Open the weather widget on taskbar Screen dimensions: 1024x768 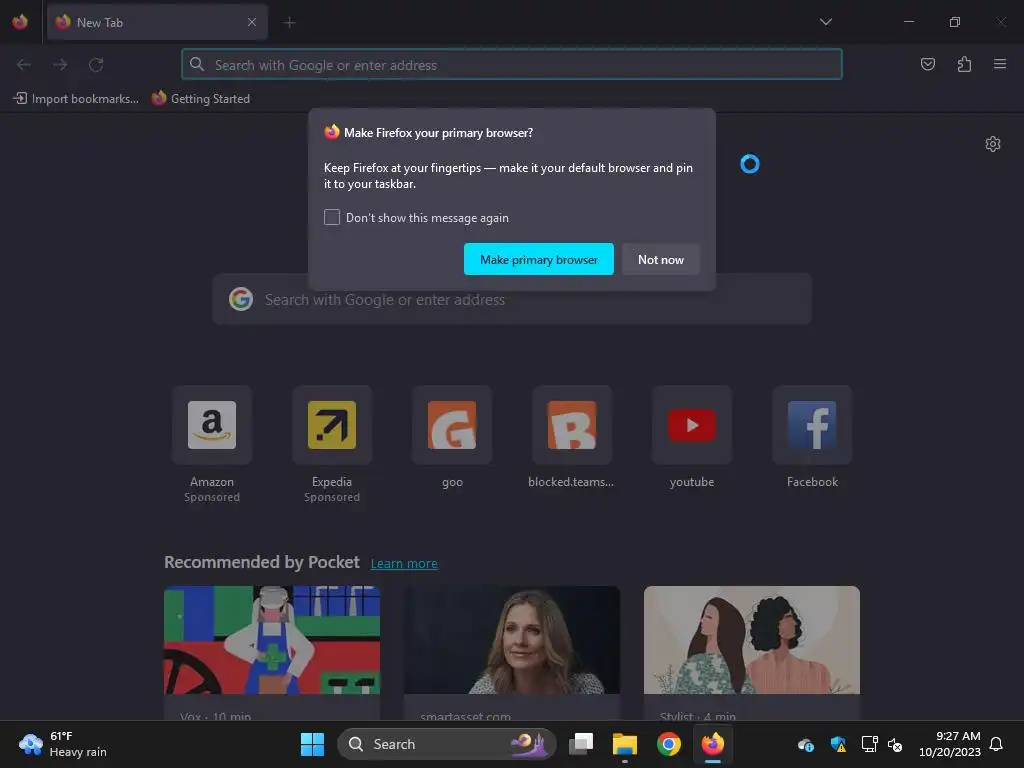click(63, 744)
